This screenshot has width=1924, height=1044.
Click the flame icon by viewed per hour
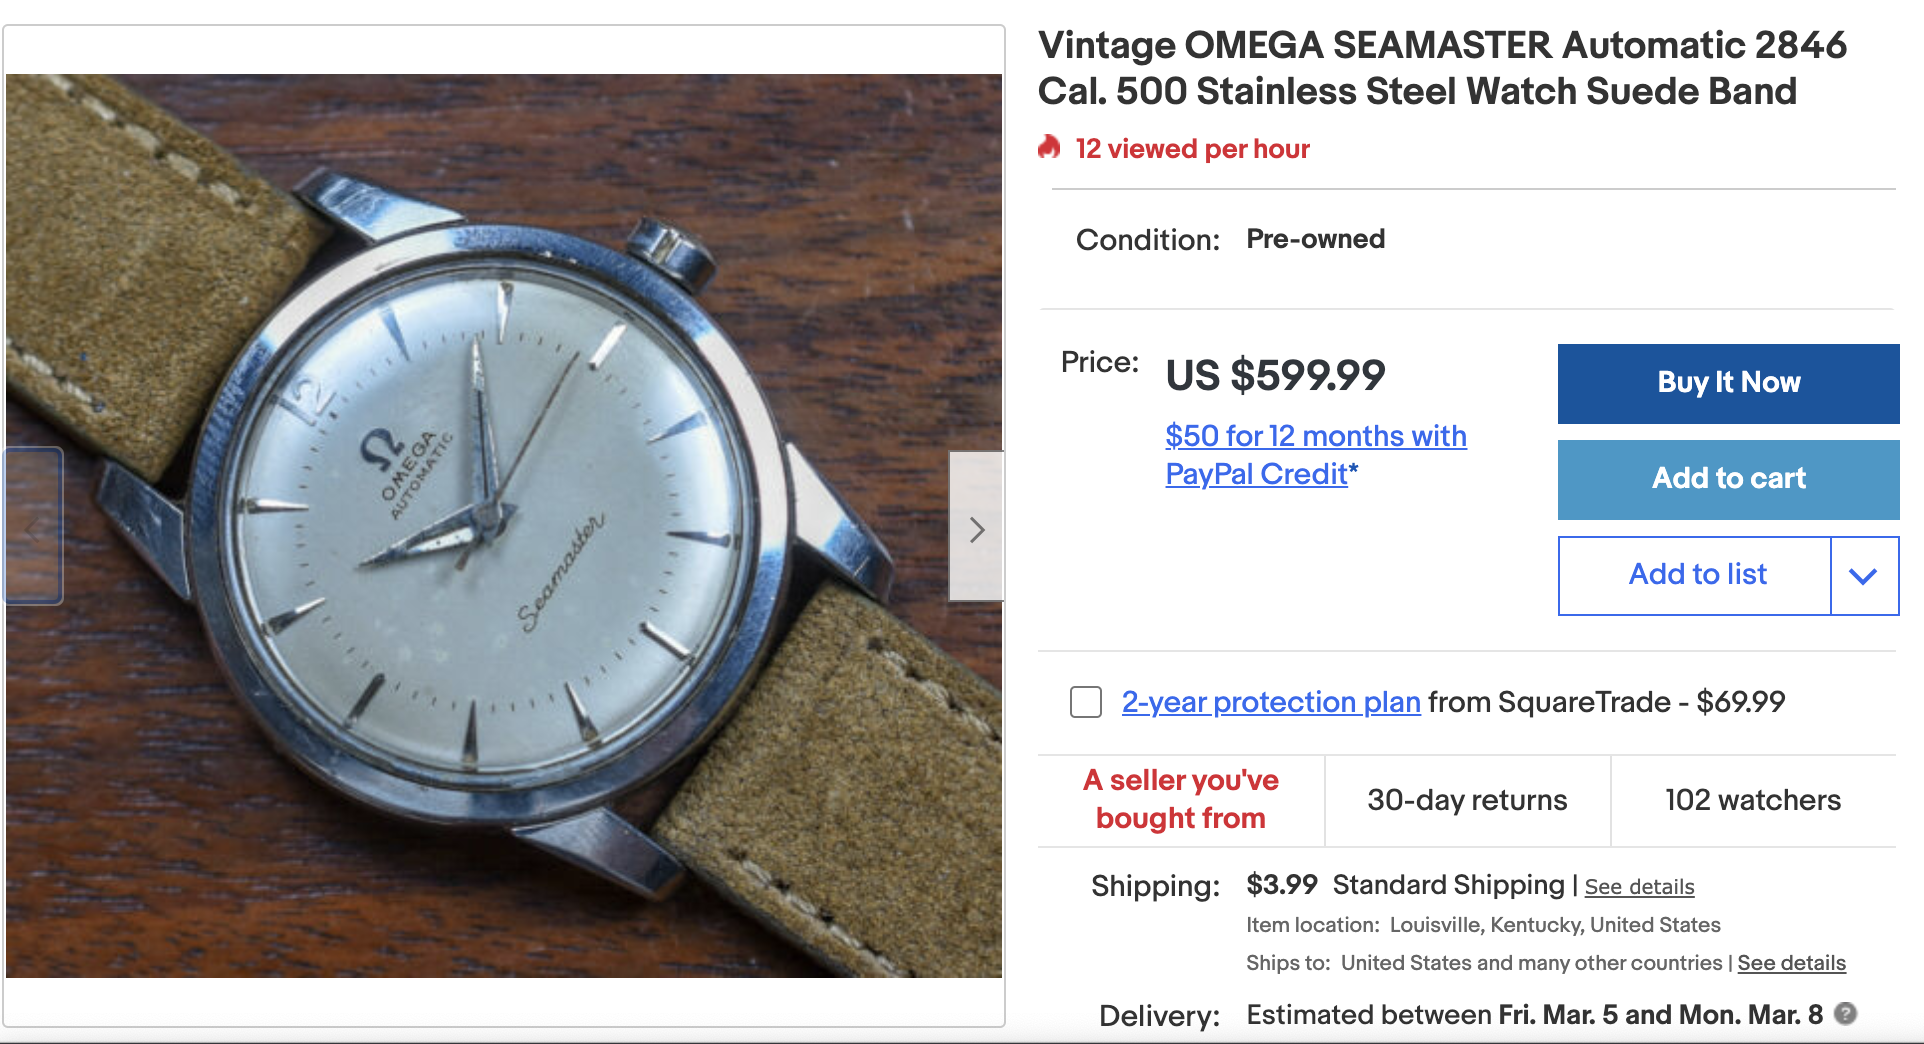[1049, 148]
